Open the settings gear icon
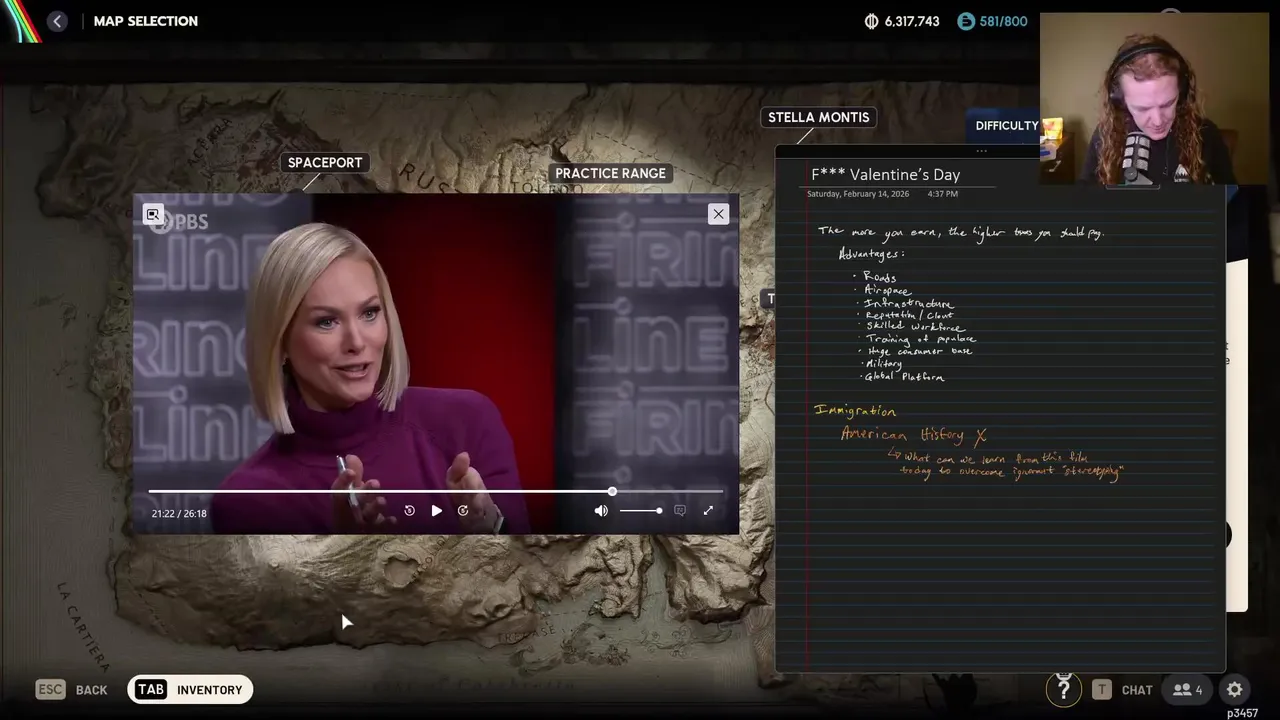The width and height of the screenshot is (1280, 720). point(1235,689)
